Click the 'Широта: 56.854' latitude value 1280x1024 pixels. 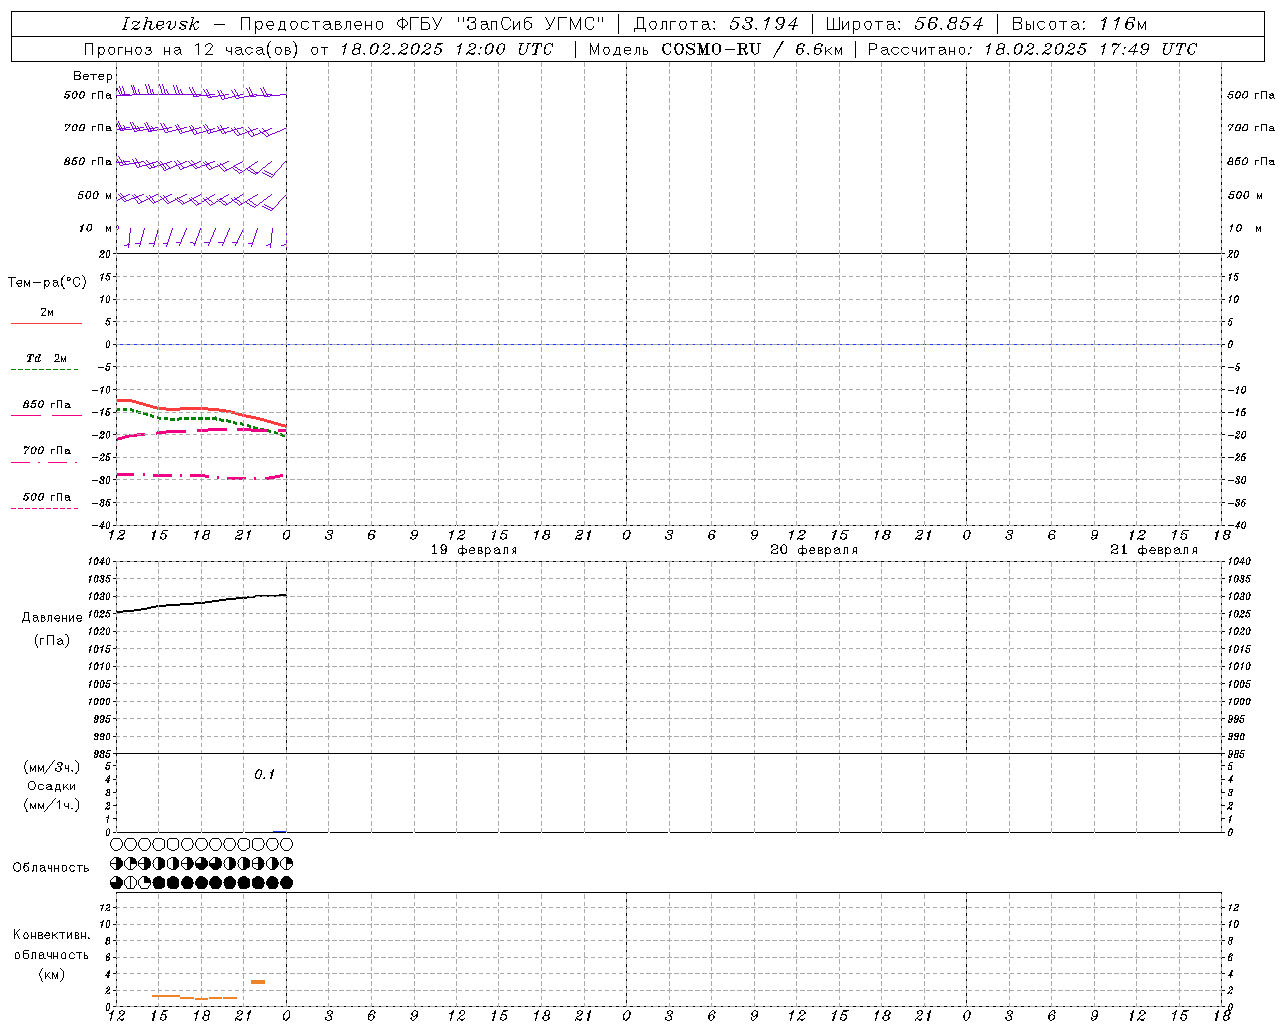click(x=904, y=24)
